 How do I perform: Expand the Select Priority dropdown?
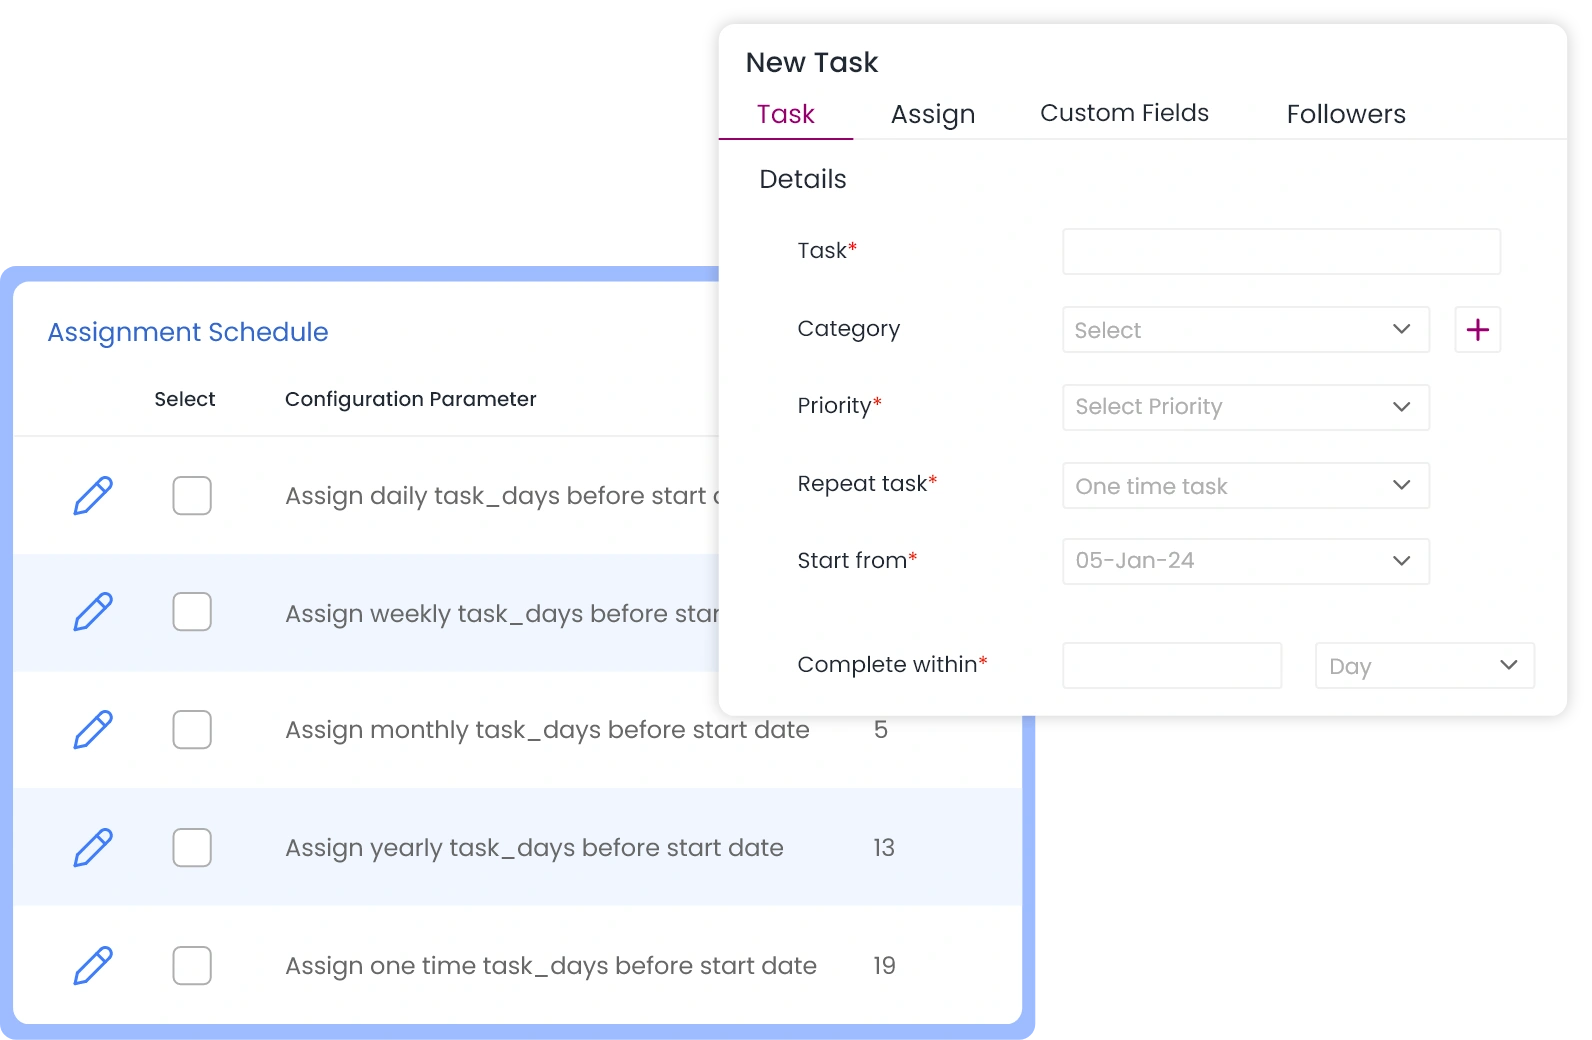1245,407
